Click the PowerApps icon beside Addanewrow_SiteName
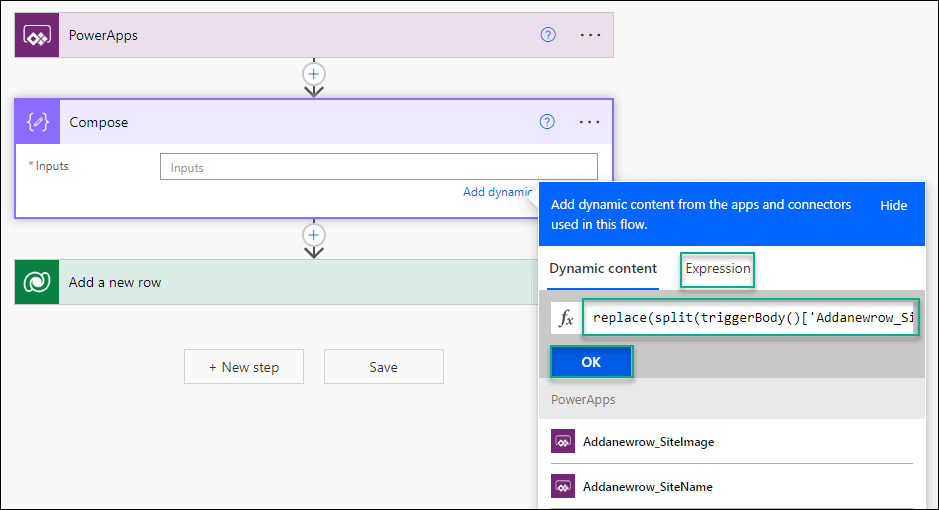Screen dimensions: 939x510 pos(563,487)
